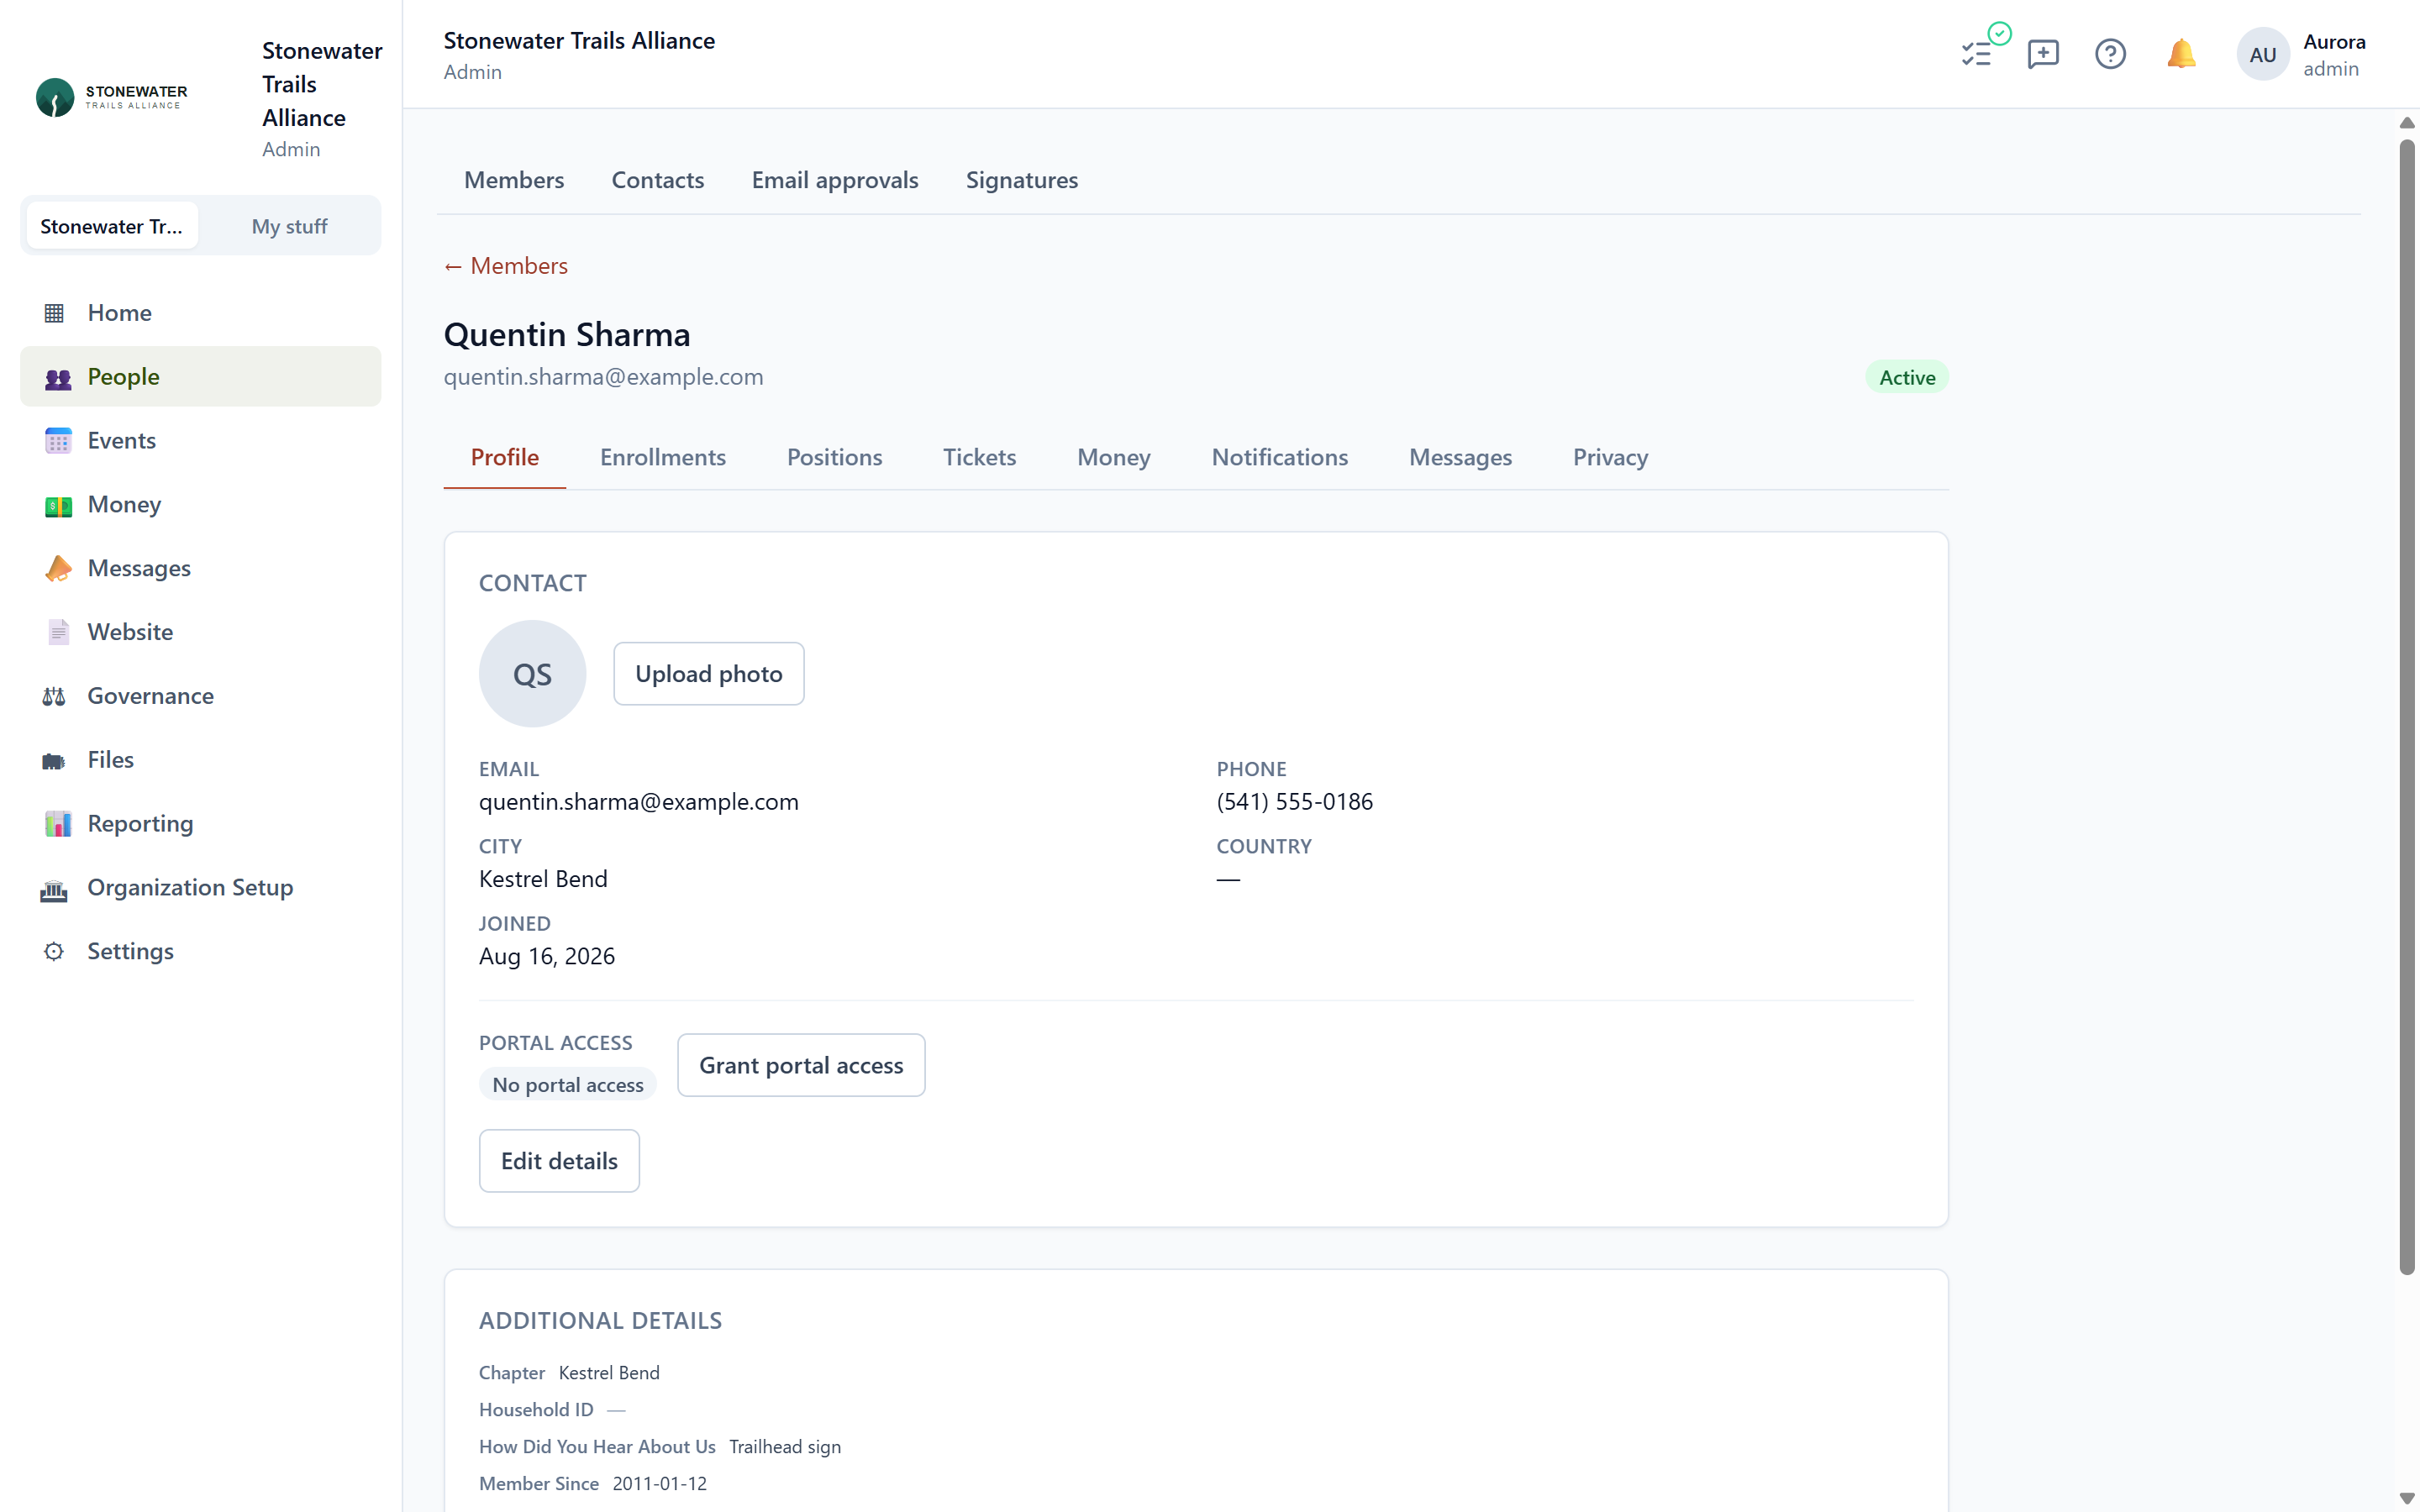This screenshot has height=1512, width=2420.
Task: Open Organization Setup in the sidebar
Action: click(x=201, y=888)
